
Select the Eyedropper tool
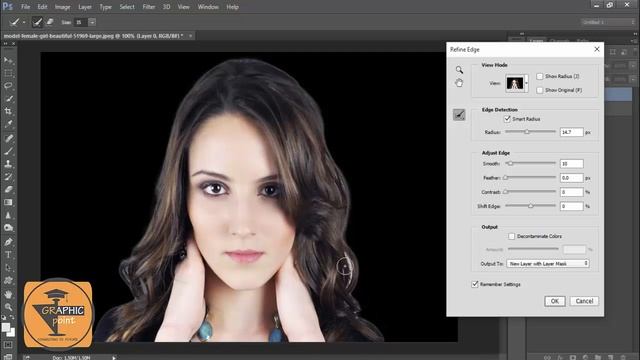pos(8,124)
